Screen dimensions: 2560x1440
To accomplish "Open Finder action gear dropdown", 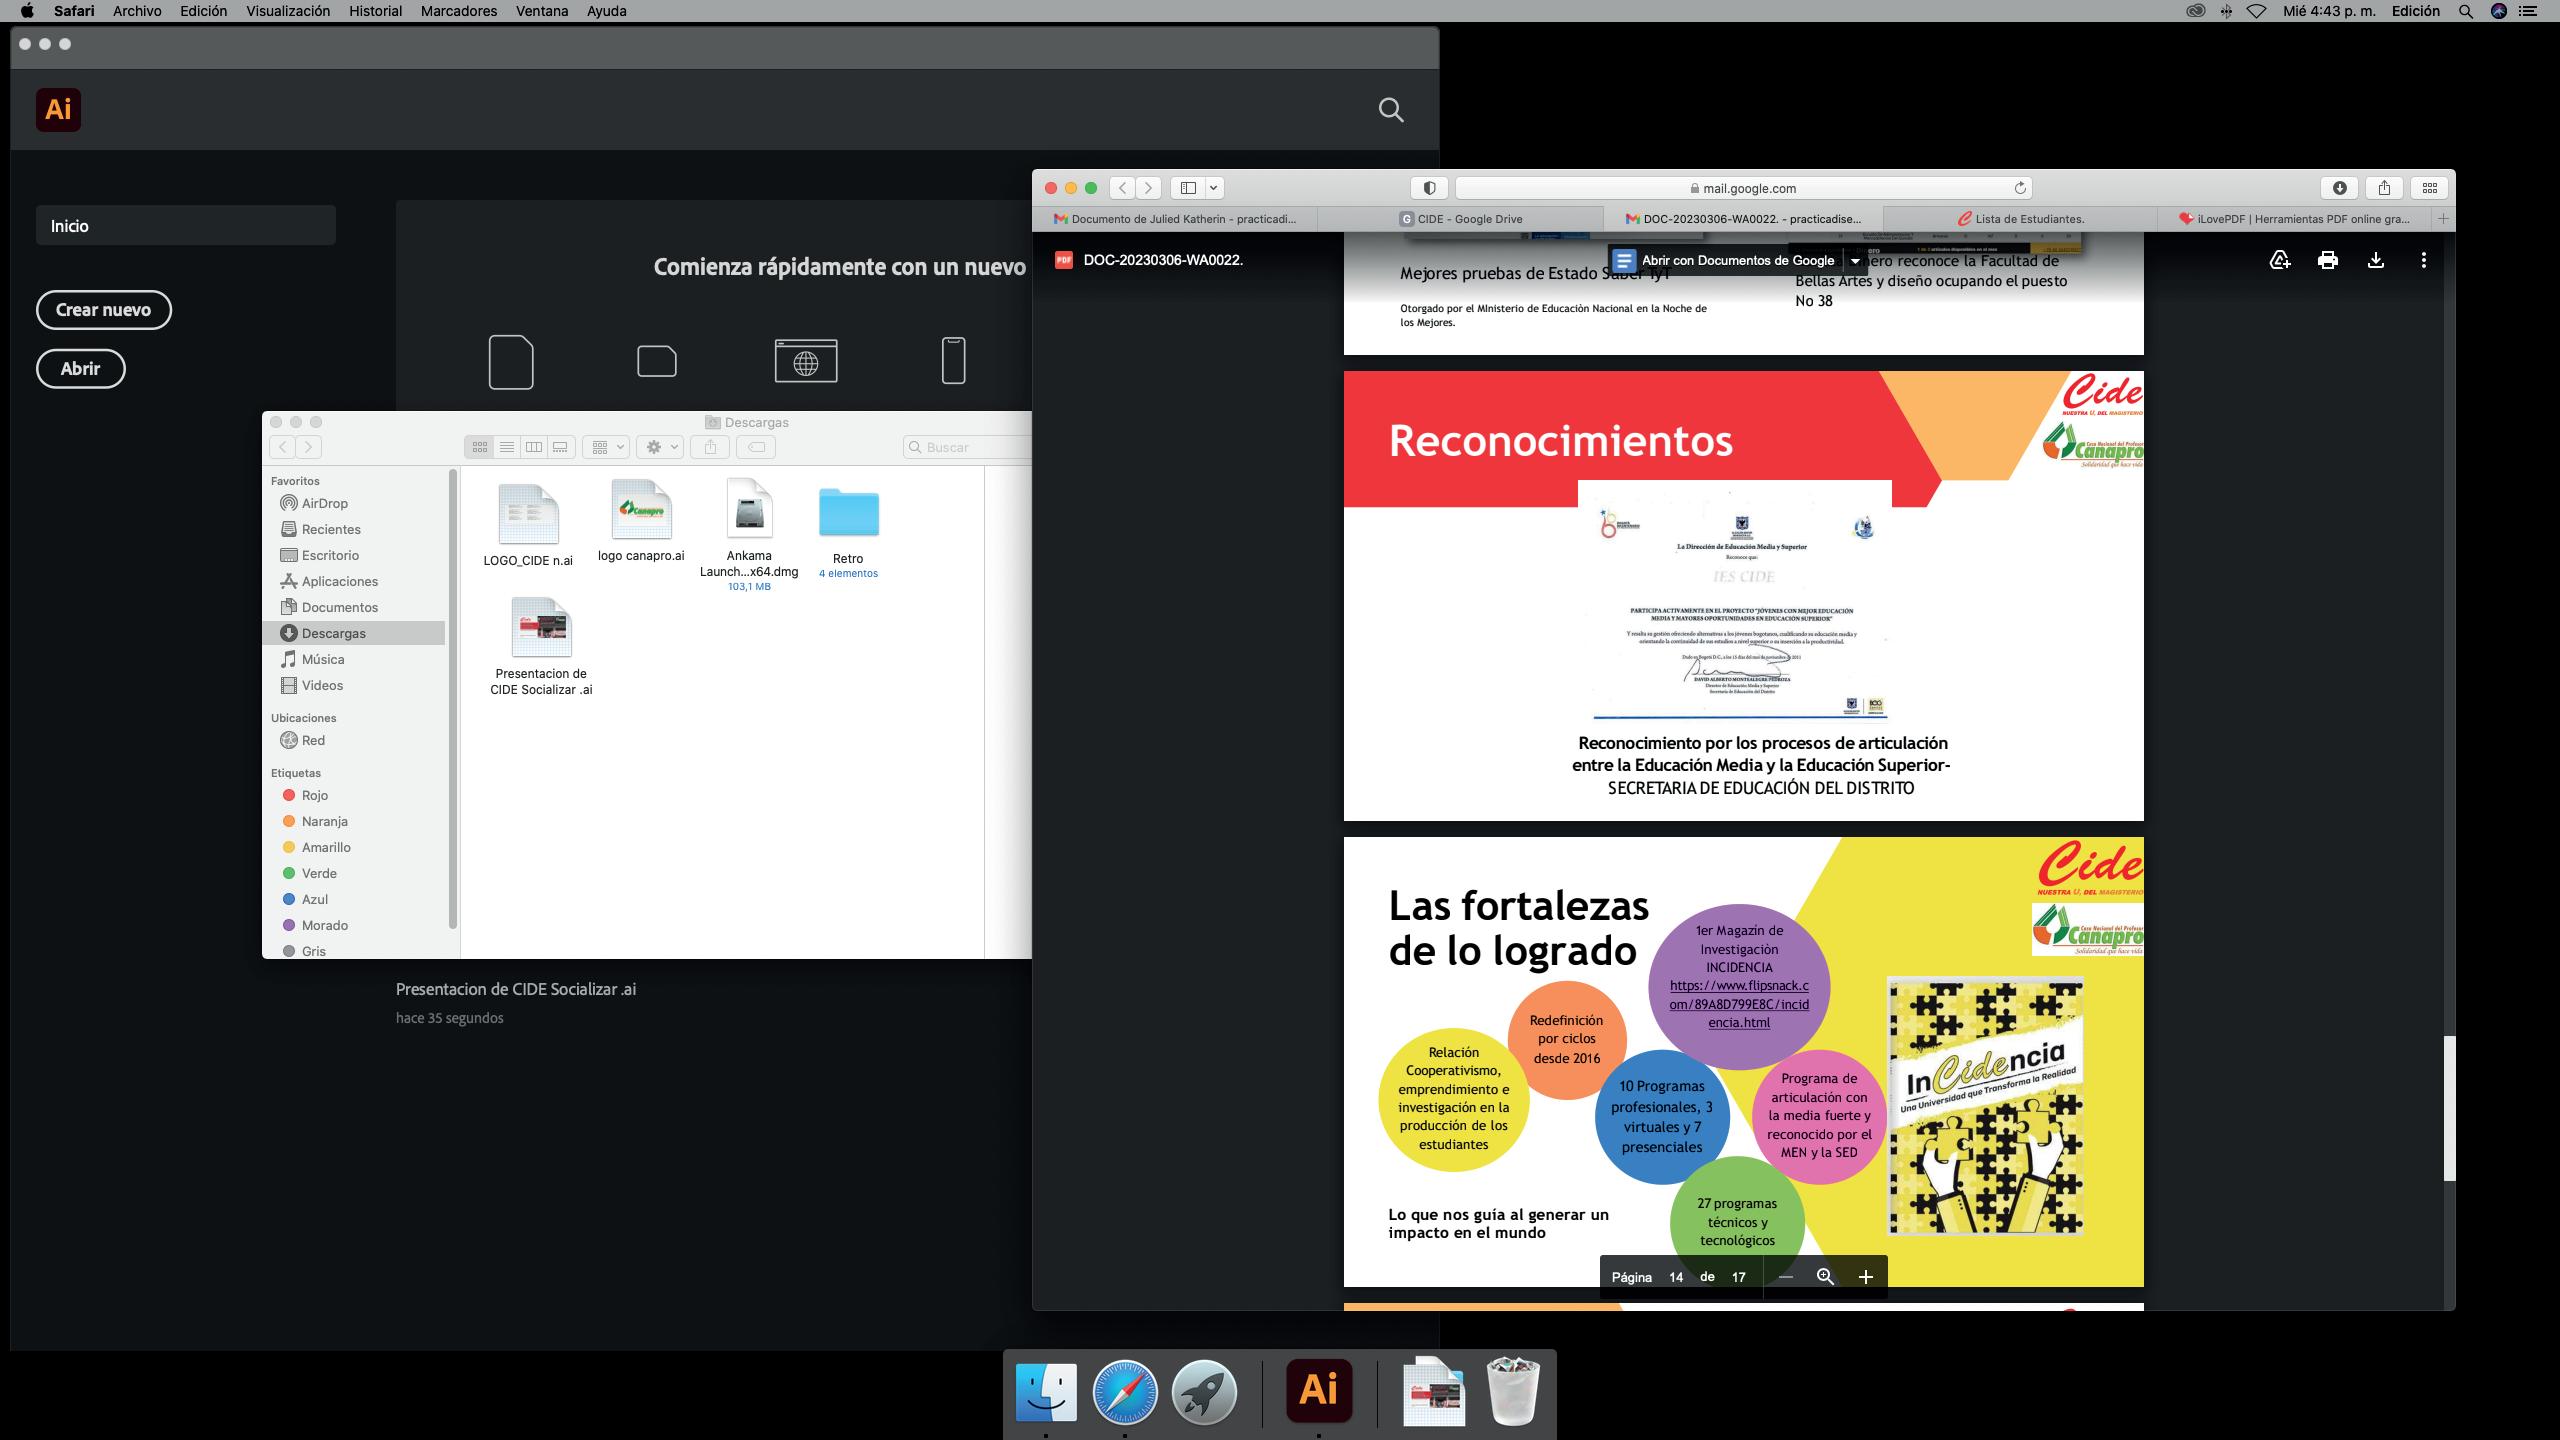I will (x=661, y=447).
